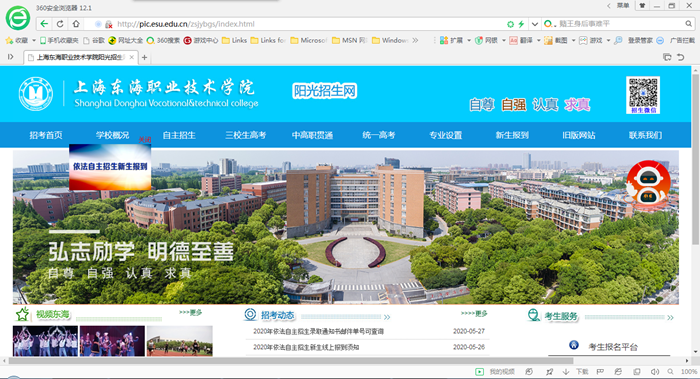Reload the page with refresh icon
This screenshot has height=379, width=700.
60,24
